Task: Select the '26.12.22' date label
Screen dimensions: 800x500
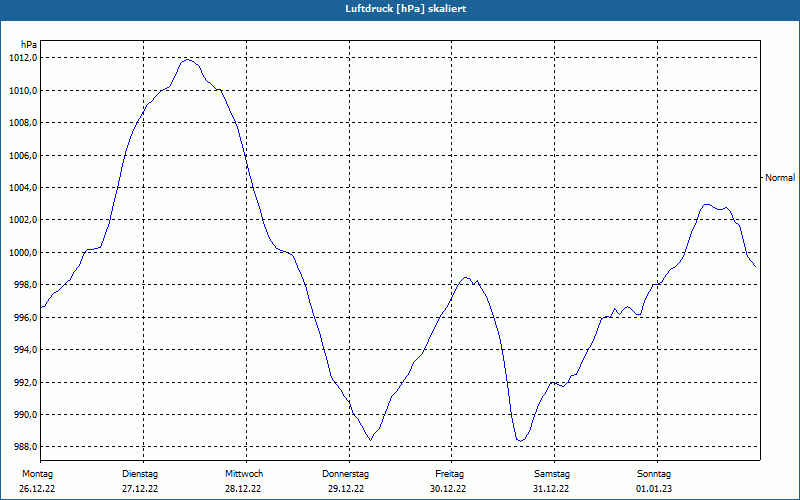Action: pos(37,489)
